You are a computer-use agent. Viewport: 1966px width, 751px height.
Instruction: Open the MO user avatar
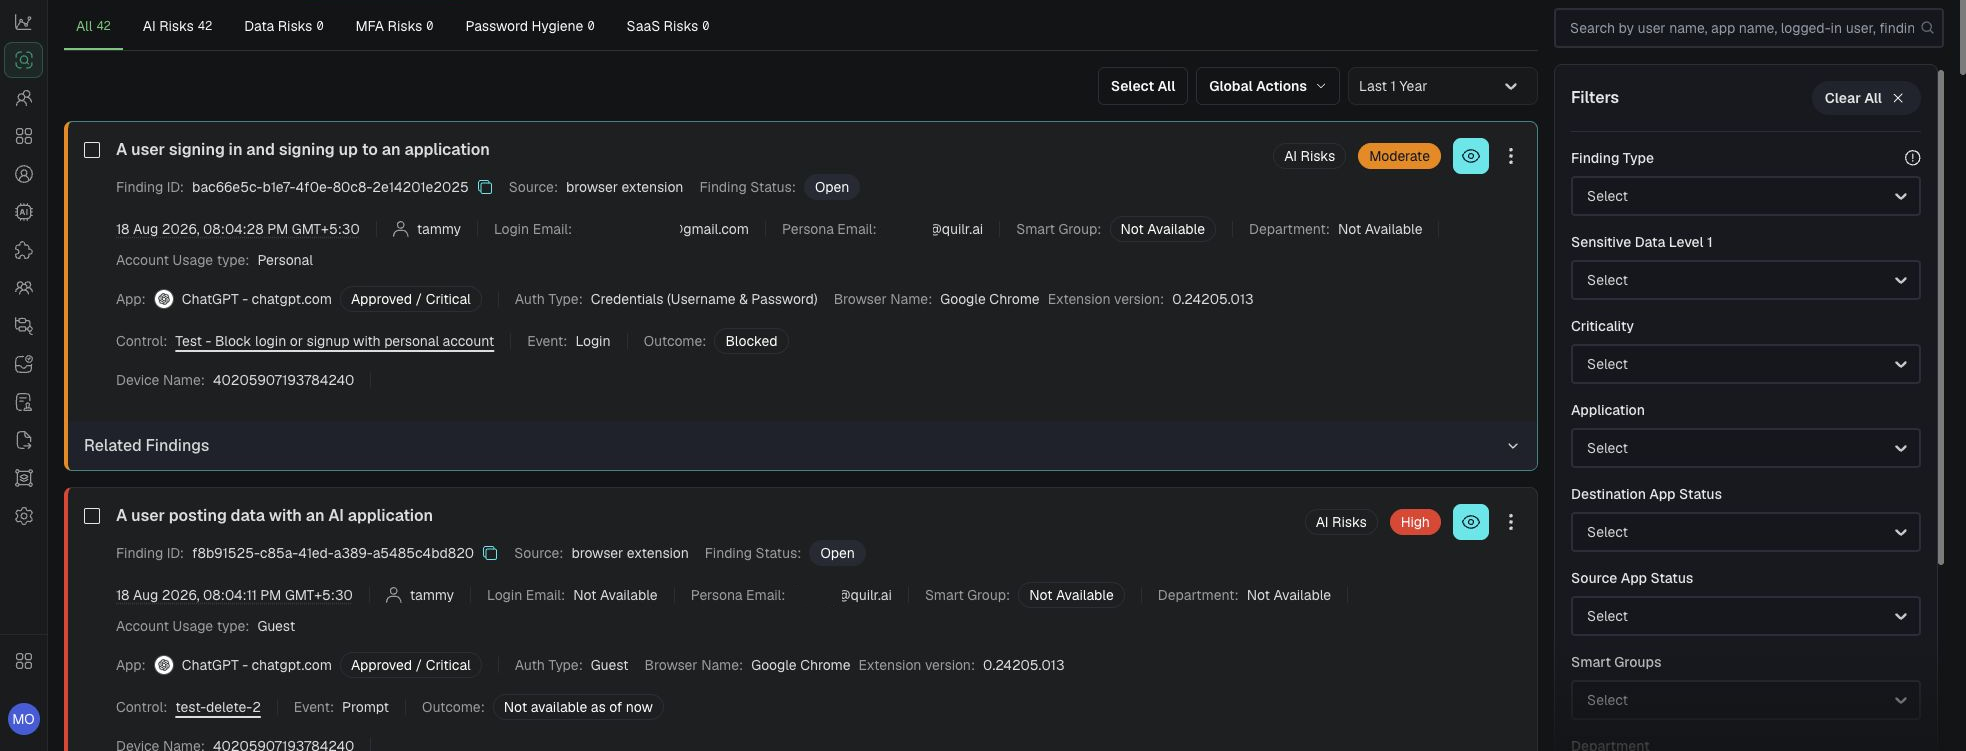click(24, 719)
